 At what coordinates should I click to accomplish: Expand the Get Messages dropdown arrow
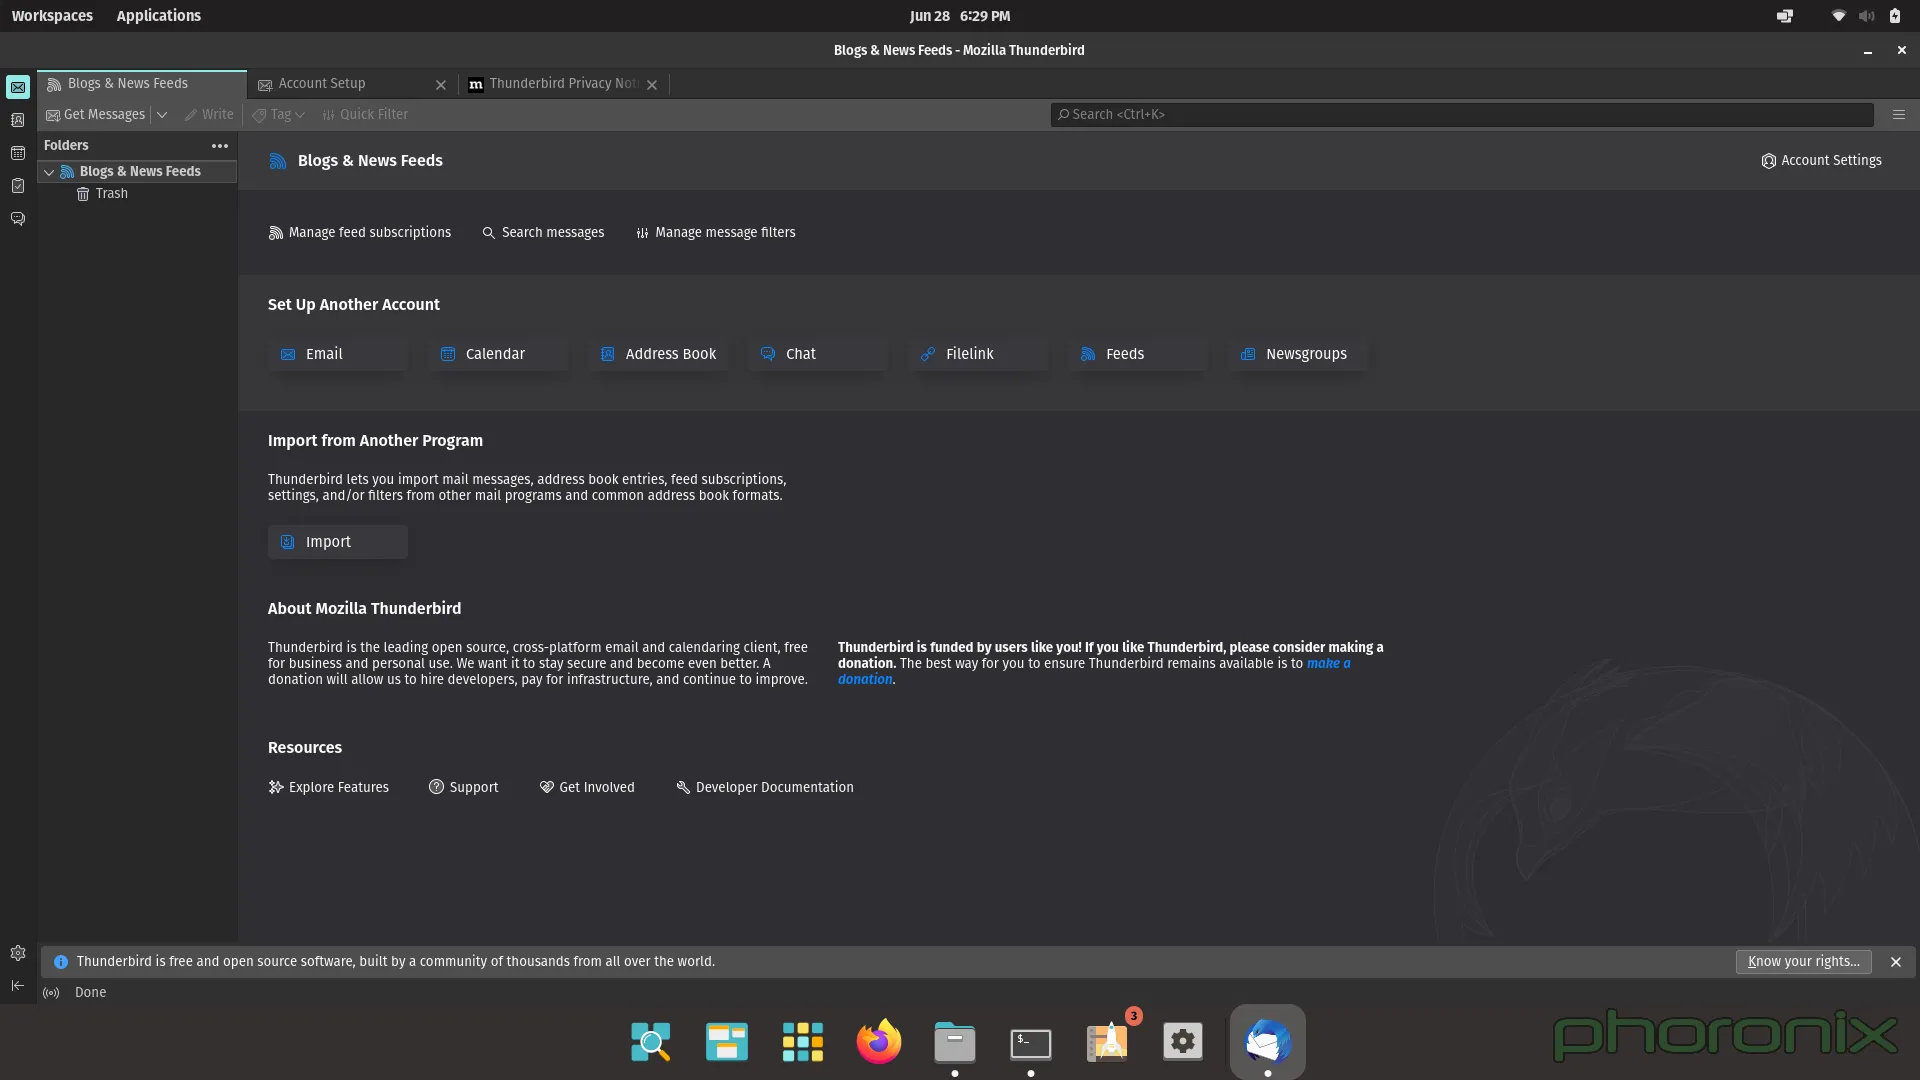pyautogui.click(x=162, y=115)
